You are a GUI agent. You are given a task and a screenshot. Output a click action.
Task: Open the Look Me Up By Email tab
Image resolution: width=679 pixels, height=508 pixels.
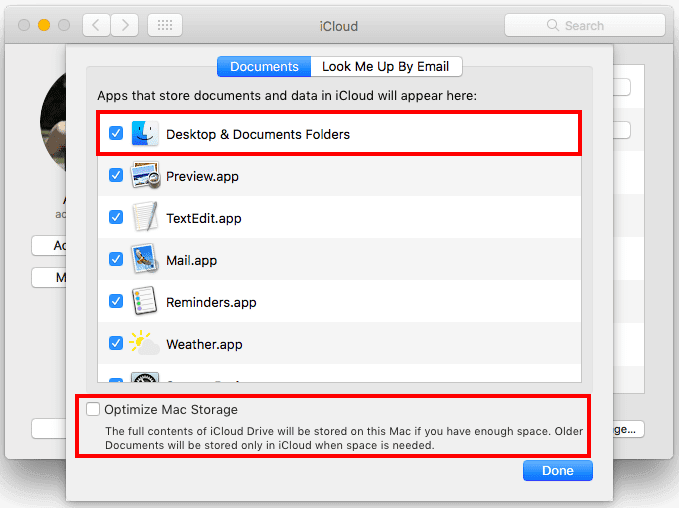[386, 67]
